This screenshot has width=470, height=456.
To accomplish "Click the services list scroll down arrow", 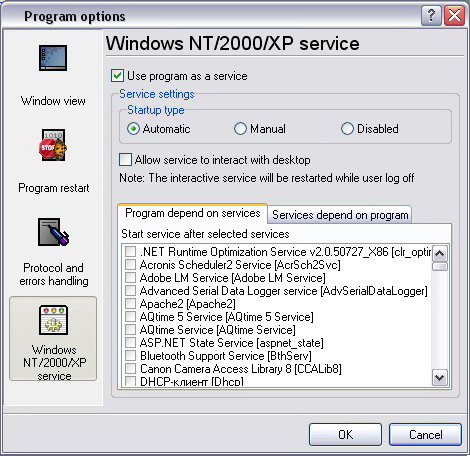I will (x=440, y=378).
